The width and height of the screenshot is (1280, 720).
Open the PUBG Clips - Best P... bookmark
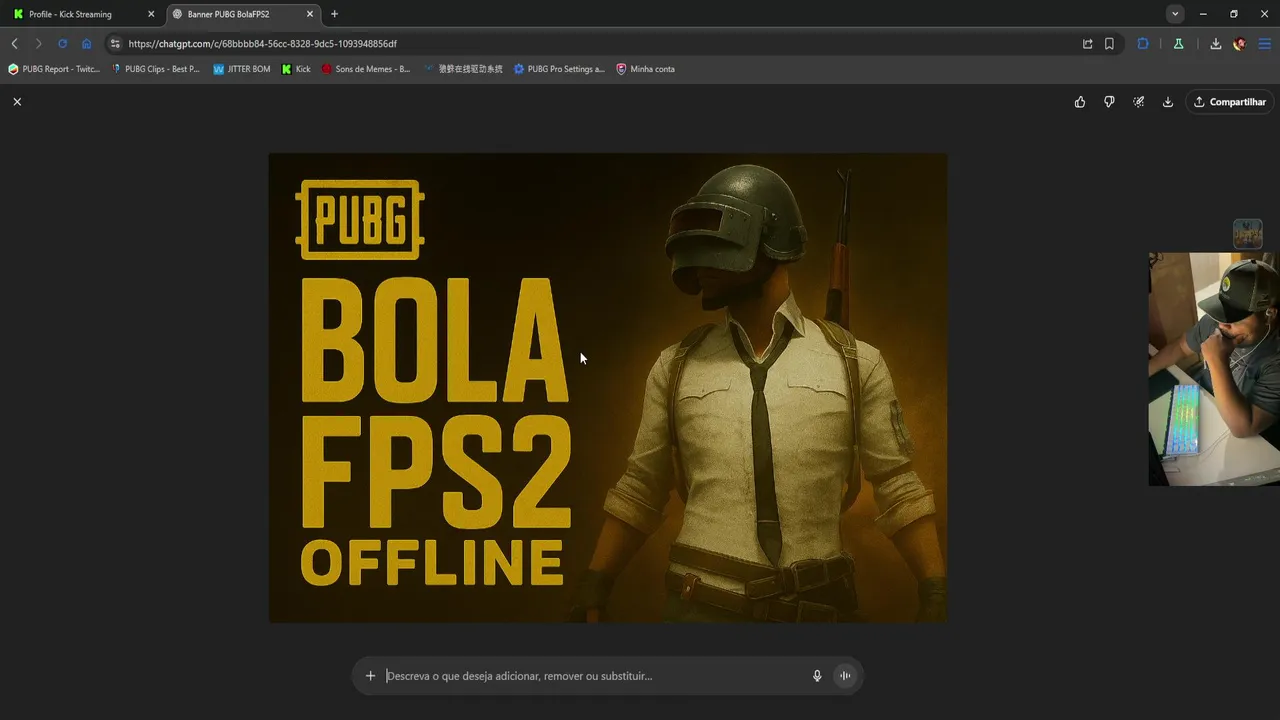pyautogui.click(x=156, y=69)
